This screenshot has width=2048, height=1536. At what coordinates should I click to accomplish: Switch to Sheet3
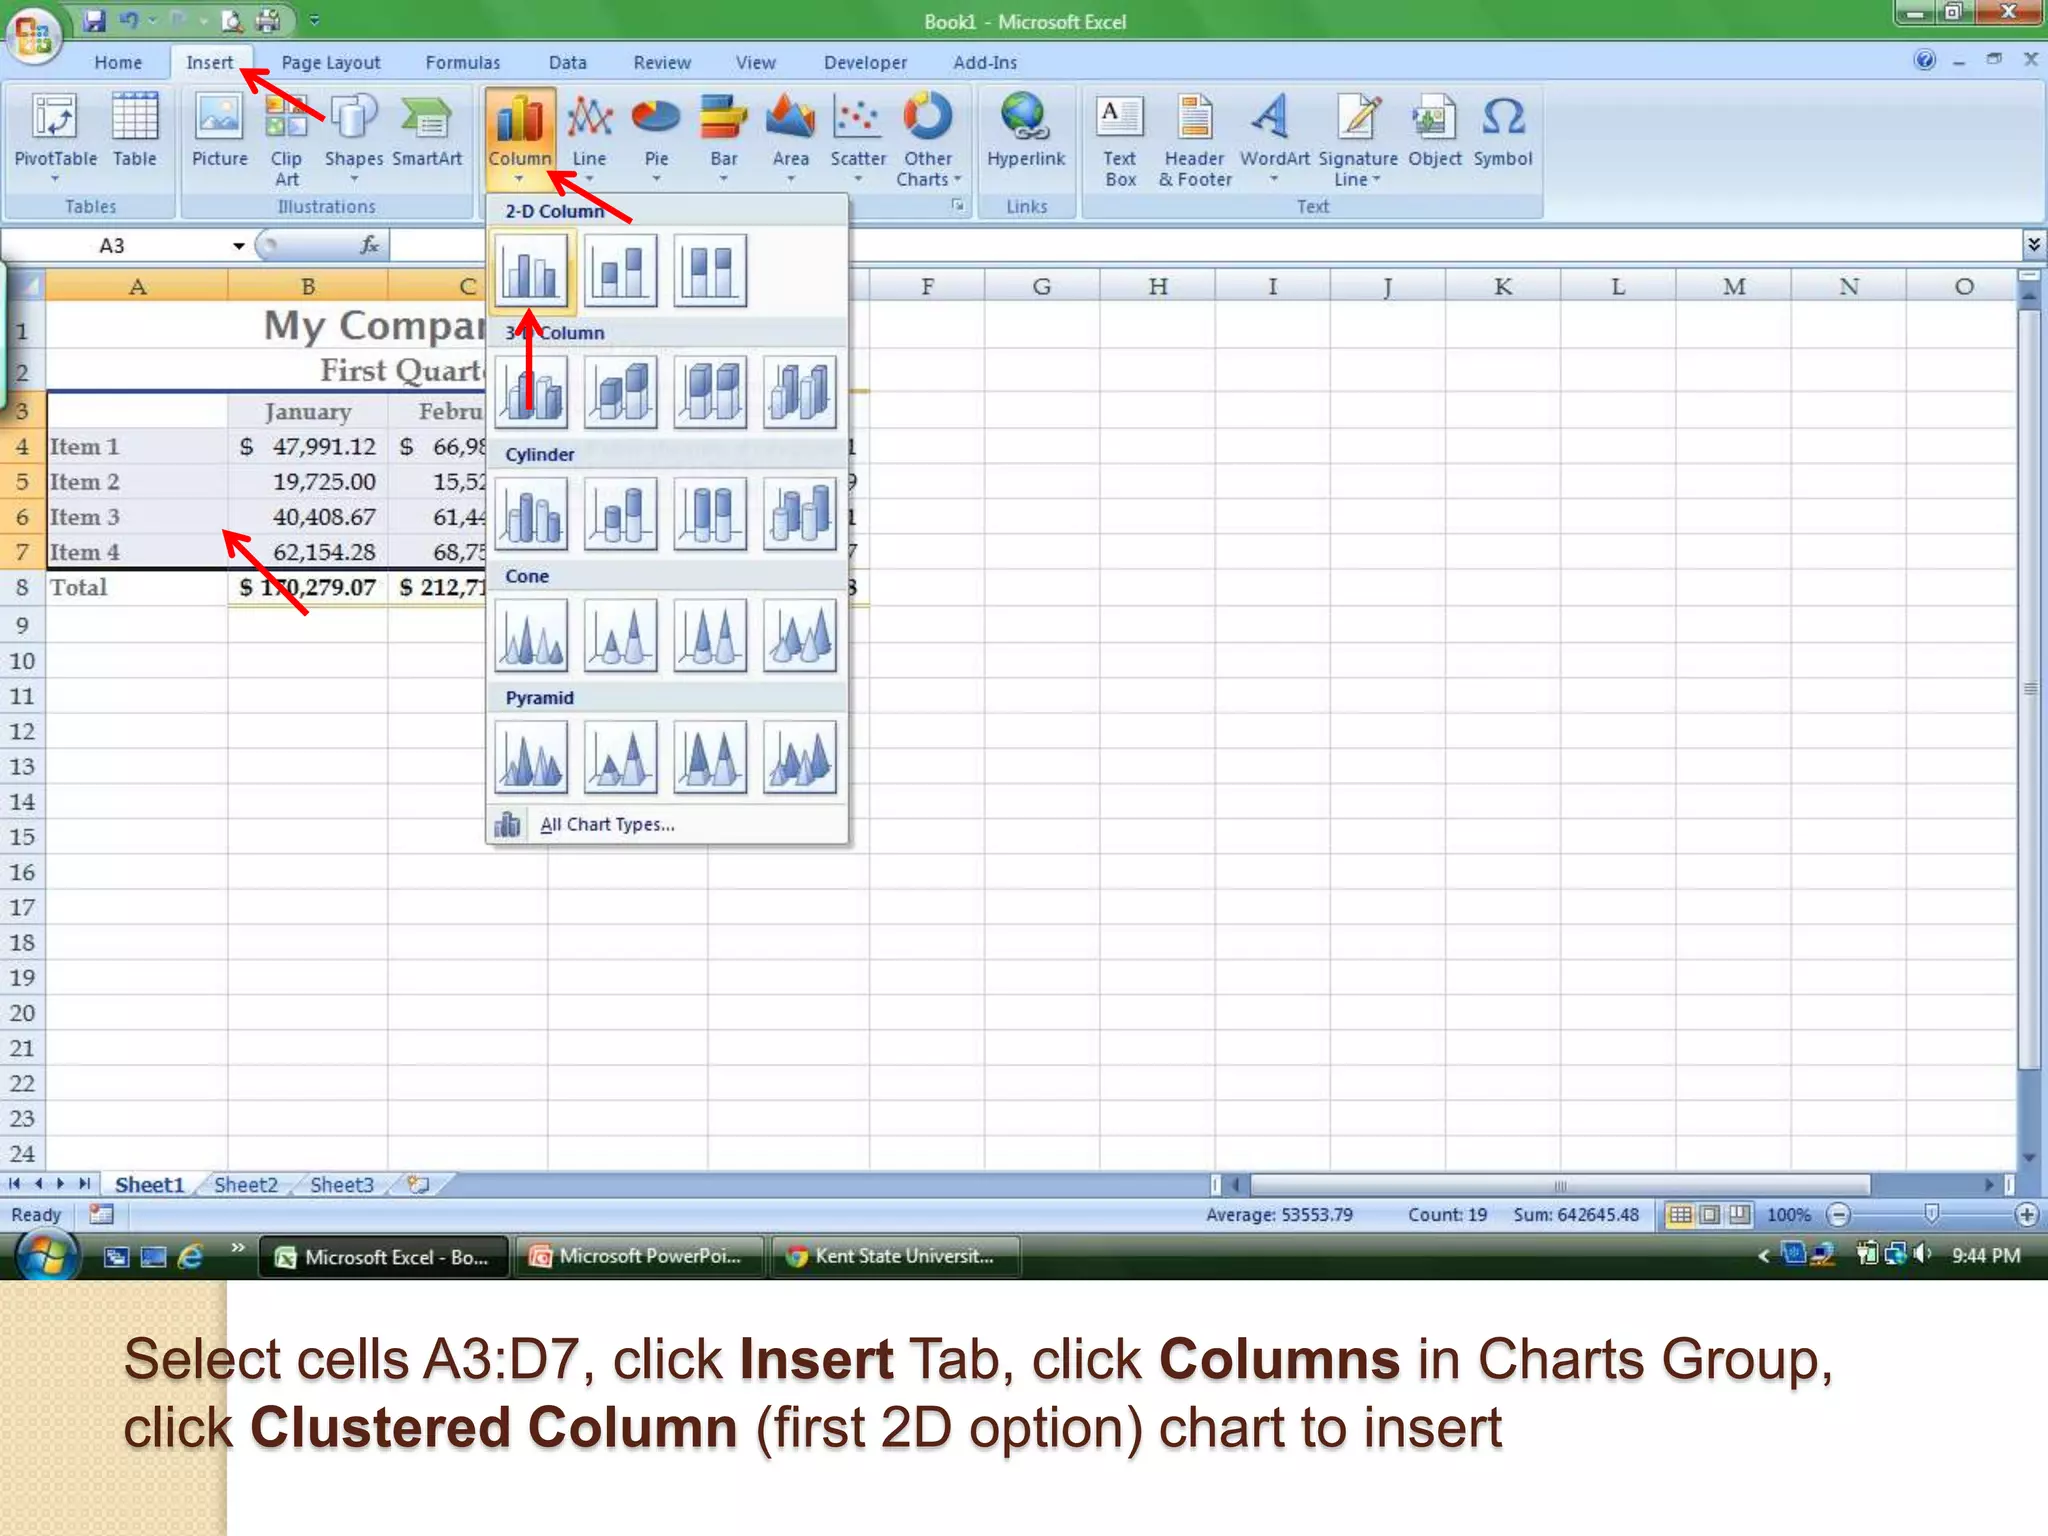(341, 1185)
